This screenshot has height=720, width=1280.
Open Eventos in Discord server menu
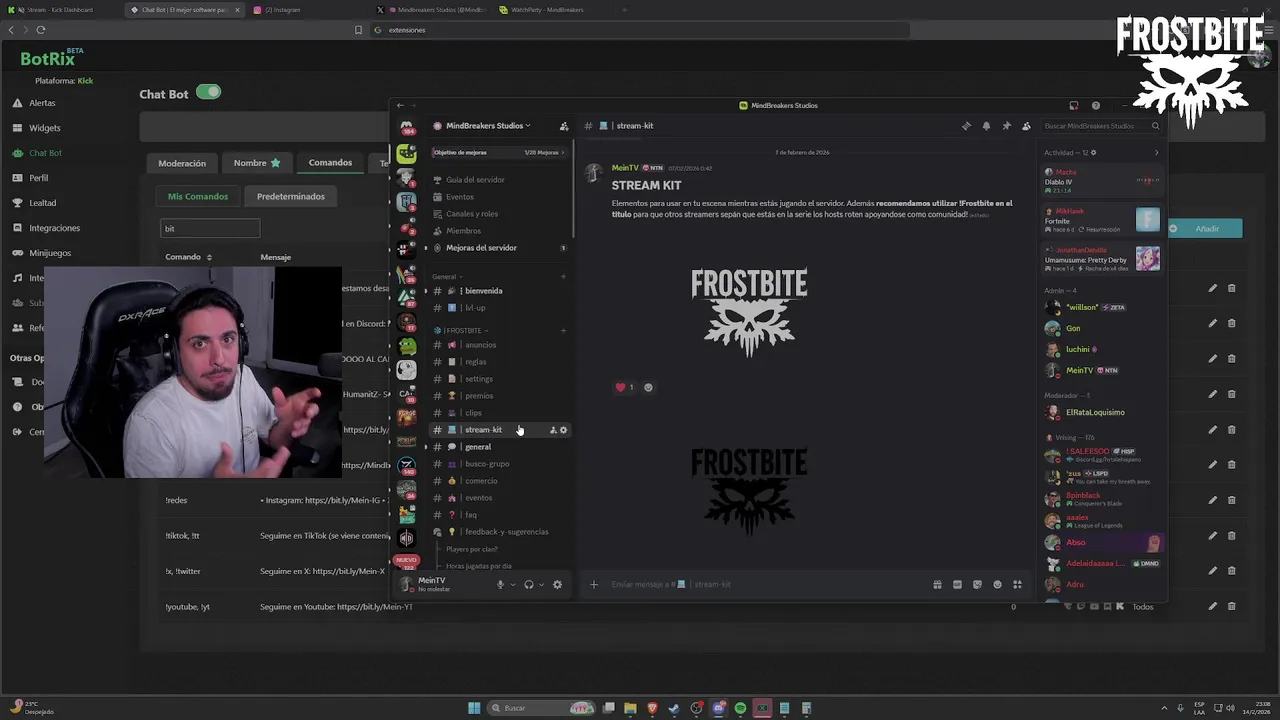pyautogui.click(x=460, y=197)
